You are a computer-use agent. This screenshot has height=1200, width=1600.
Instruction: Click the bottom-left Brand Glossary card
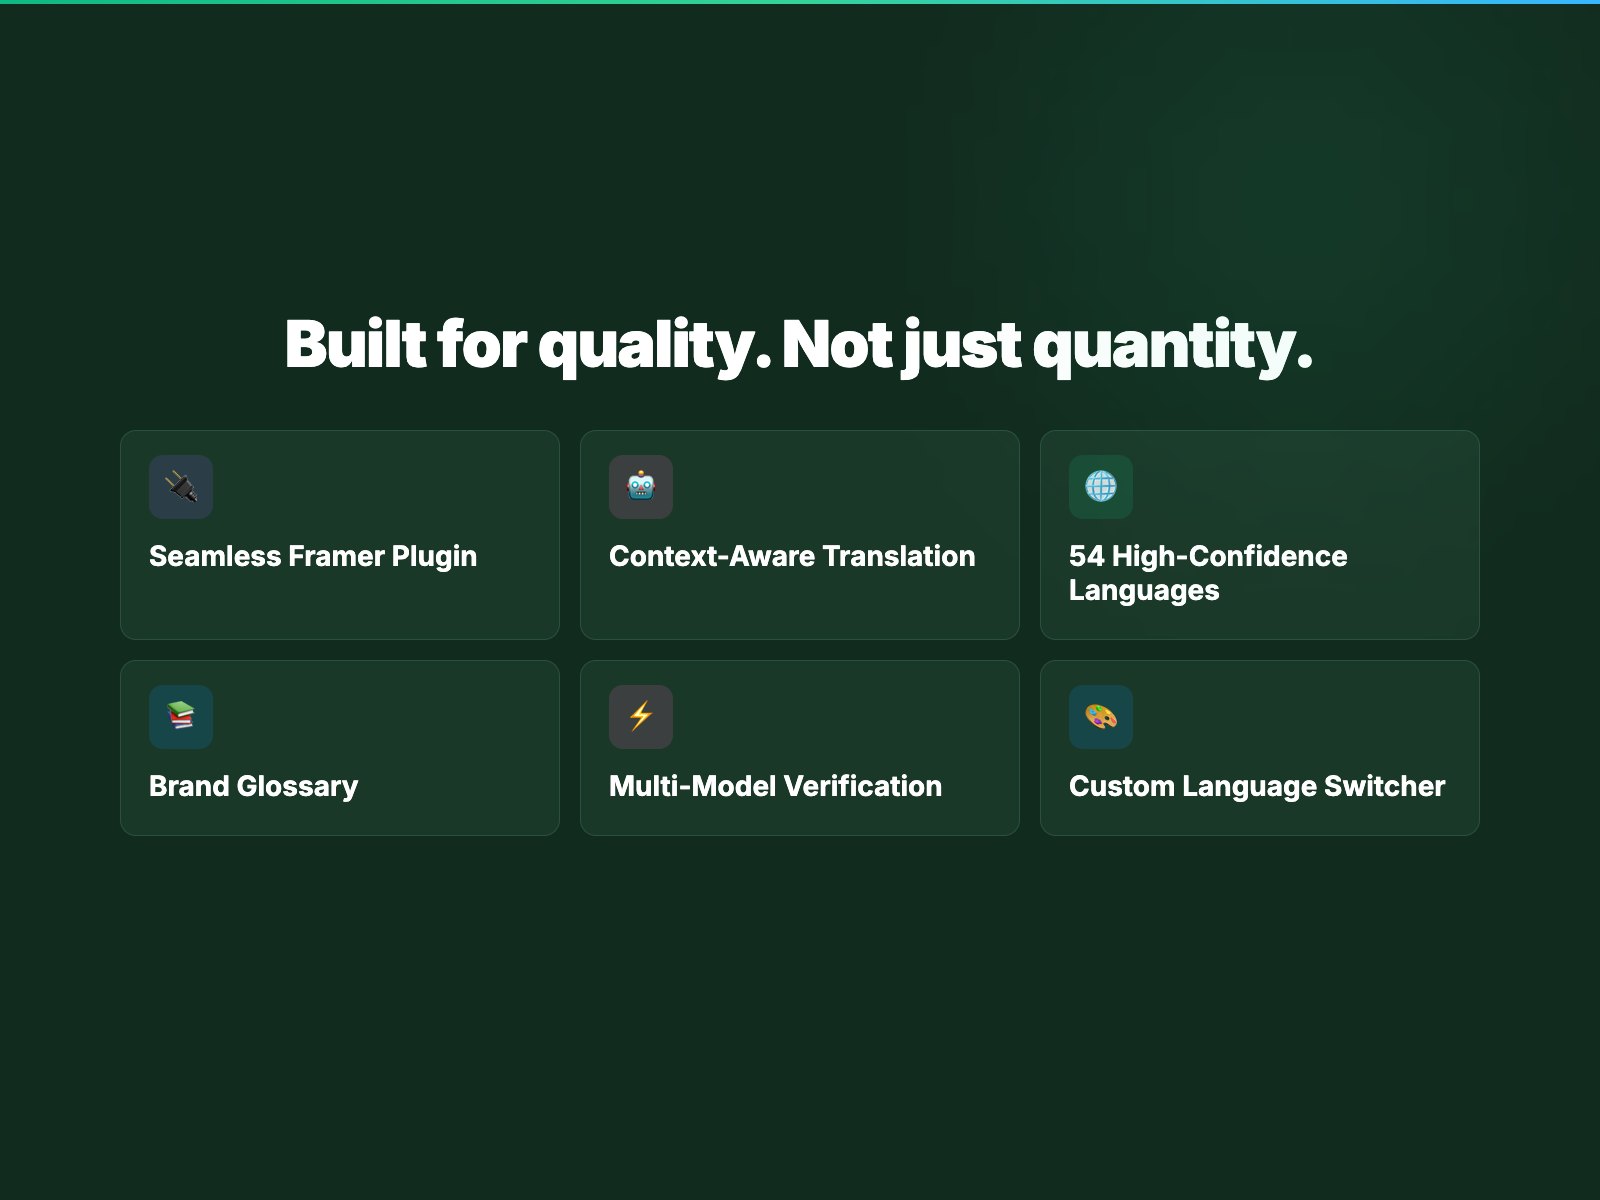click(339, 746)
